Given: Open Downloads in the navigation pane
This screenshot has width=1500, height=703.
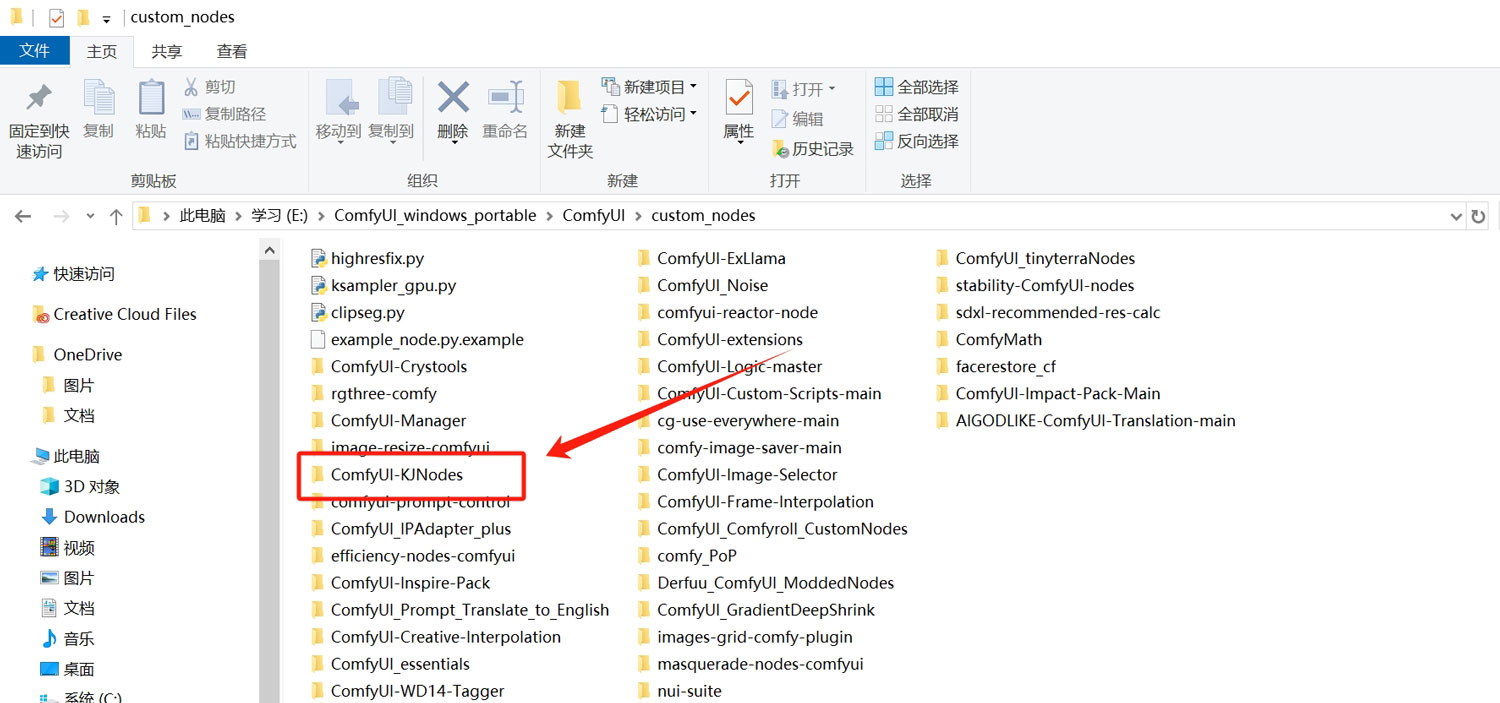Looking at the screenshot, I should click(x=93, y=517).
